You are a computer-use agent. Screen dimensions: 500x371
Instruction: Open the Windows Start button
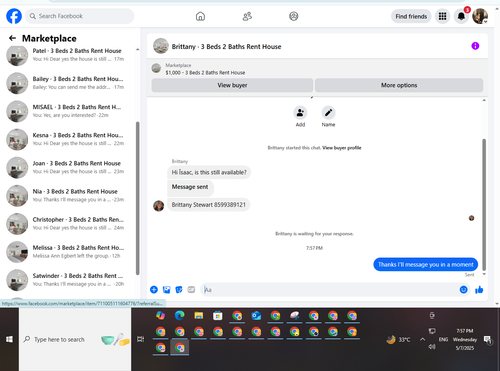click(x=9, y=339)
